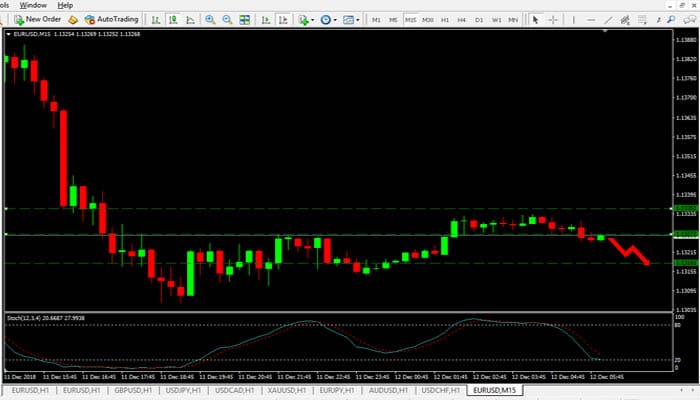The width and height of the screenshot is (700, 400).
Task: Toggle chart auto scroll
Action: 267,19
